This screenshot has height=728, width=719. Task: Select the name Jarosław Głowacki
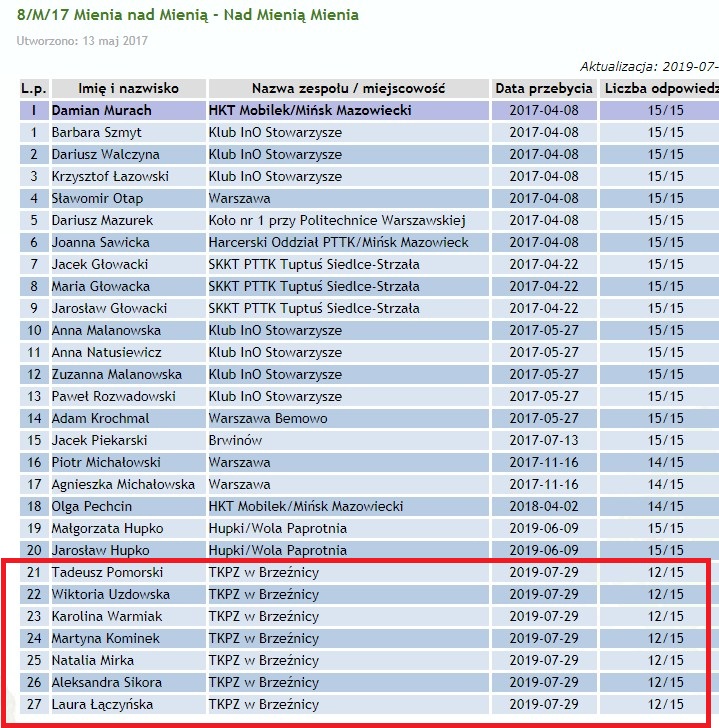(110, 308)
